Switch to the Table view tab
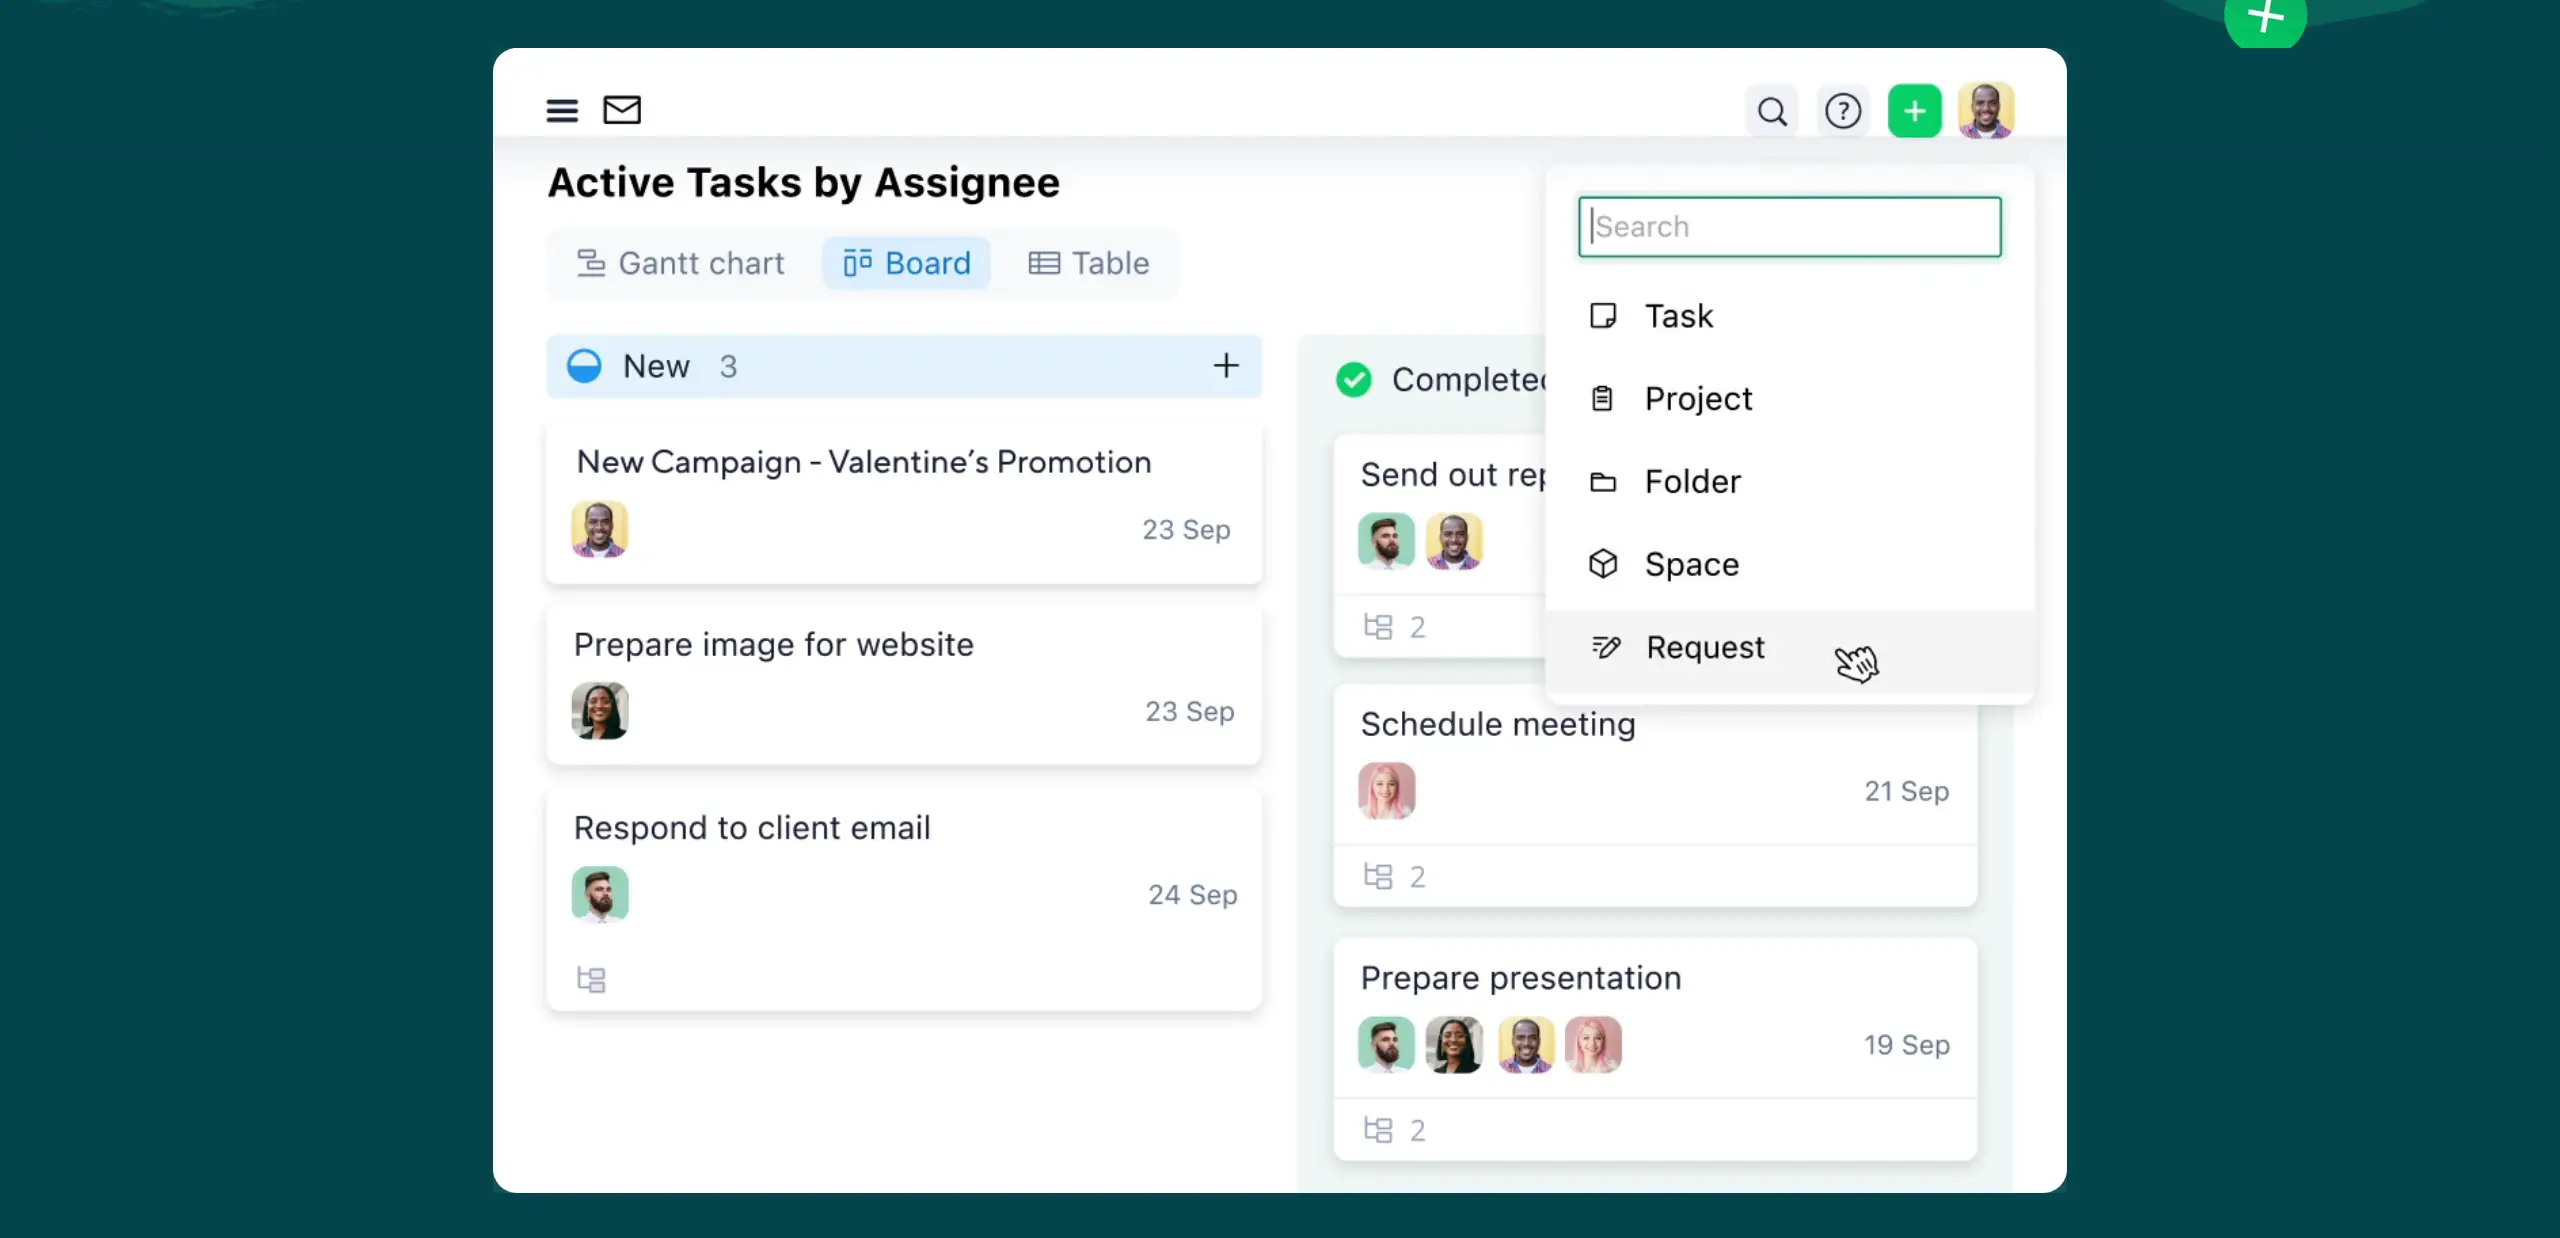Image resolution: width=2560 pixels, height=1238 pixels. click(x=1089, y=263)
